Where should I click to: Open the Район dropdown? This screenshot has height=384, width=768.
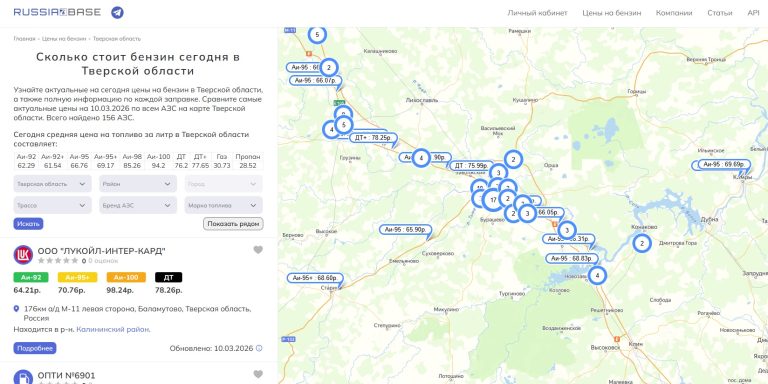[x=138, y=184]
